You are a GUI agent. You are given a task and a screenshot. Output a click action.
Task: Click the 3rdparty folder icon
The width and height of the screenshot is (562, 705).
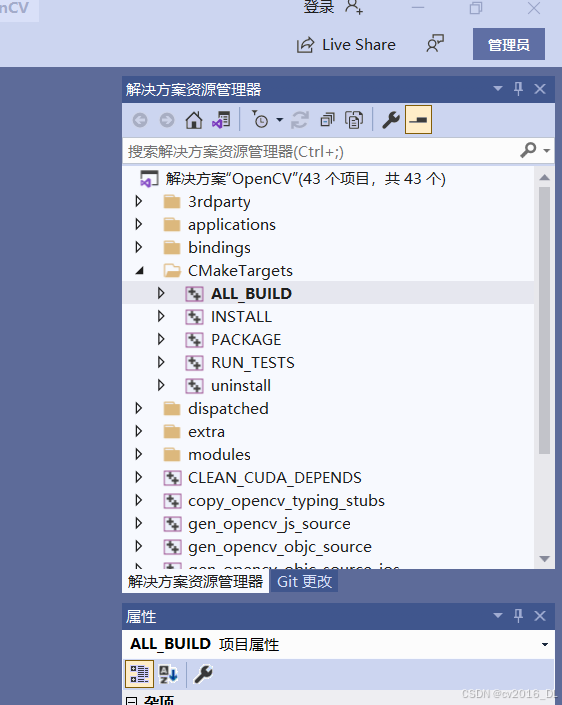click(x=172, y=202)
